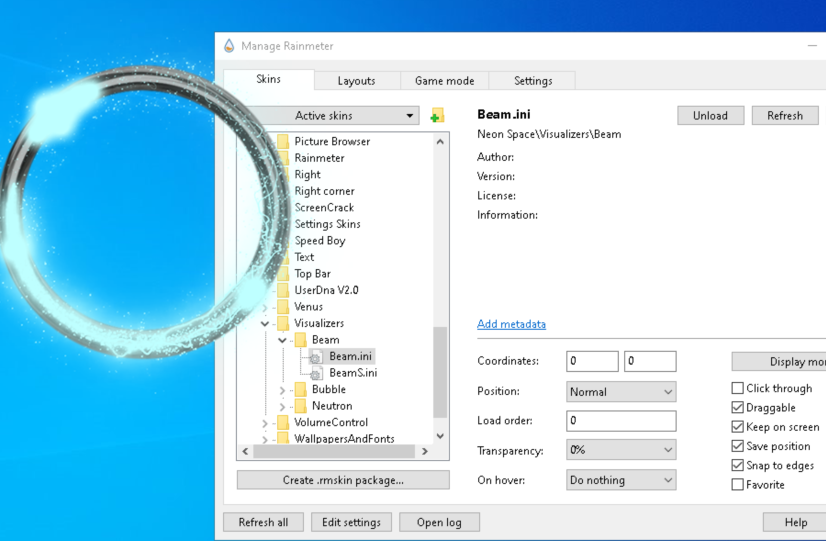The height and width of the screenshot is (541, 826).
Task: Click the Edit settings button
Action: pyautogui.click(x=351, y=522)
